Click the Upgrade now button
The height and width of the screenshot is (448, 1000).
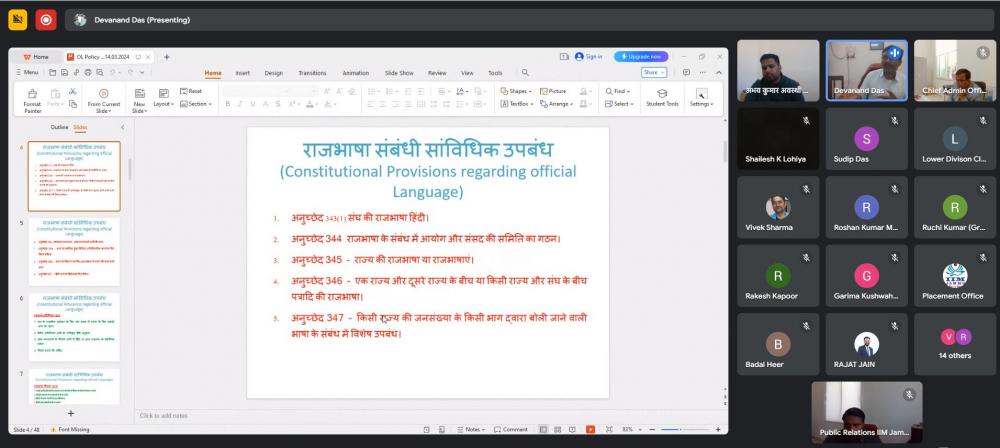click(641, 57)
